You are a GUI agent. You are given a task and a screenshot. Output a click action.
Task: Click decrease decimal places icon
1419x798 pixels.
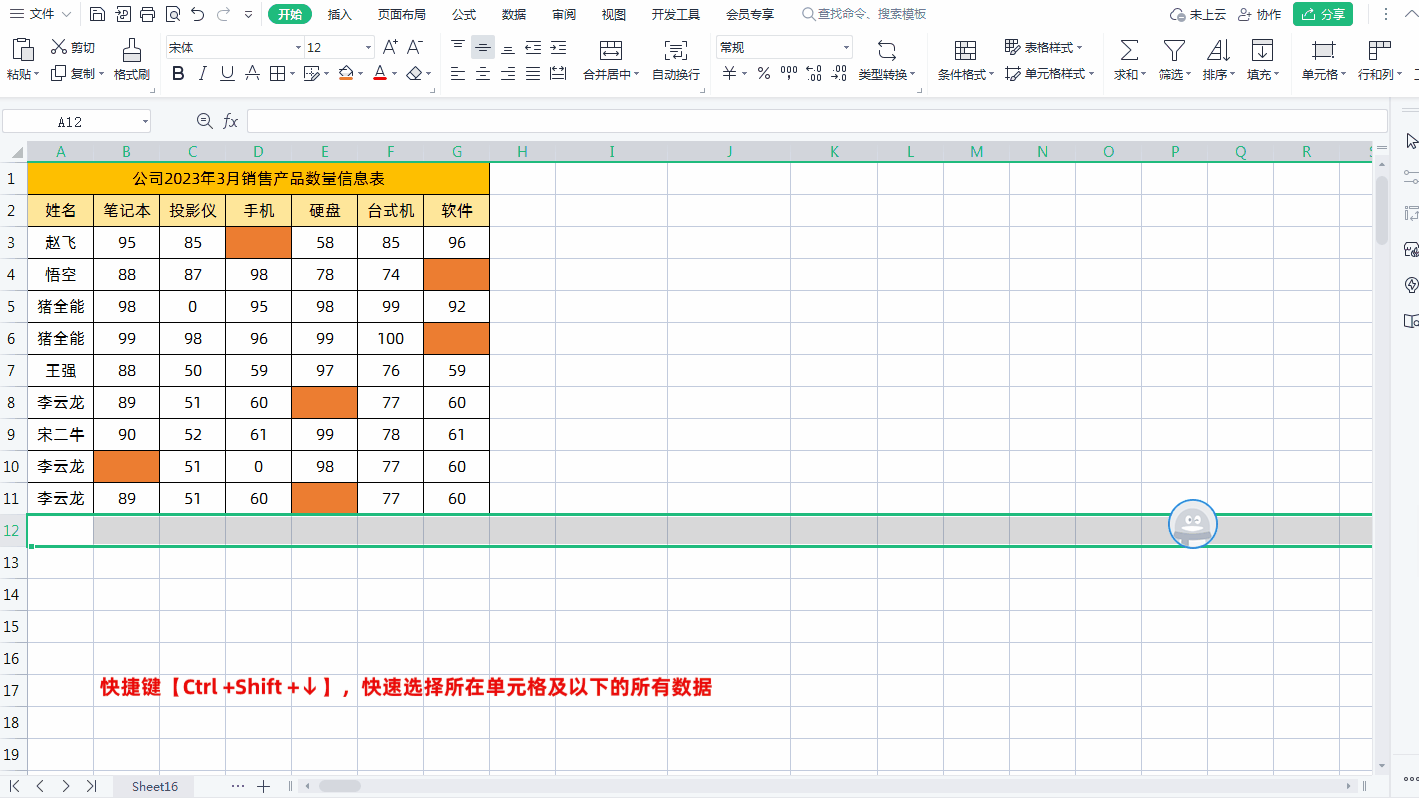pos(839,73)
